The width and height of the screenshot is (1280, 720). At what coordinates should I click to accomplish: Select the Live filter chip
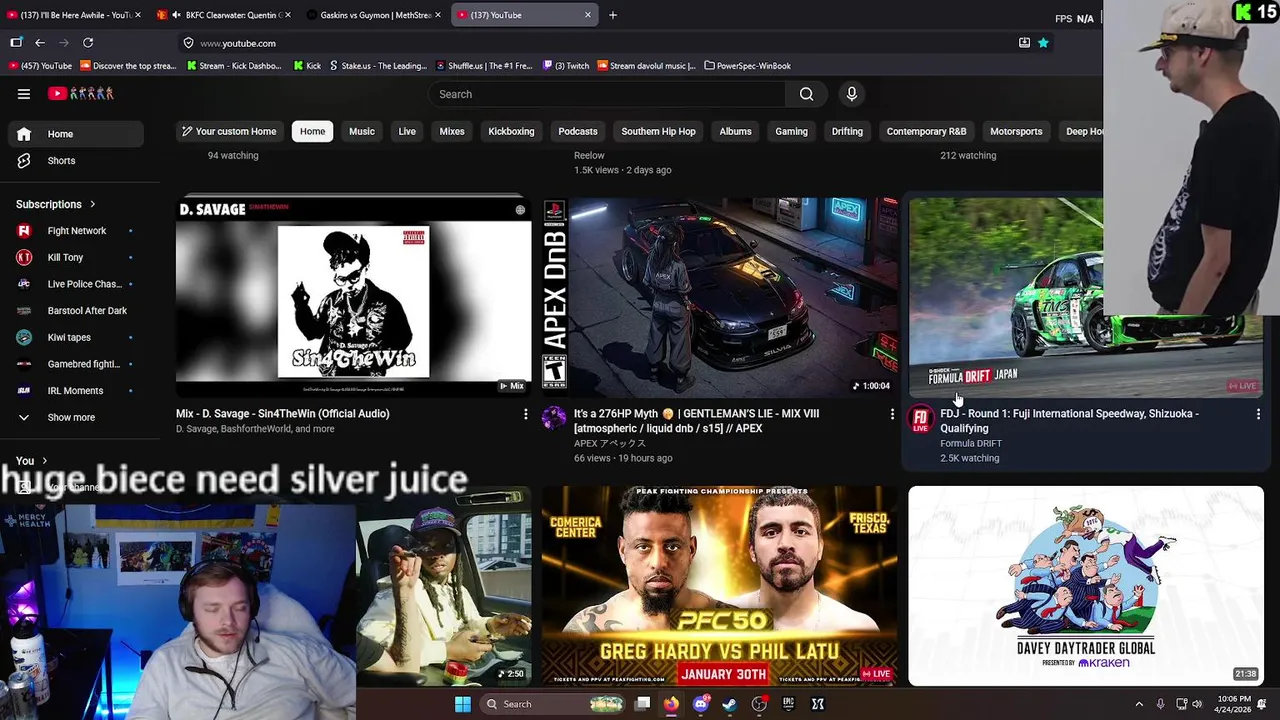[407, 131]
